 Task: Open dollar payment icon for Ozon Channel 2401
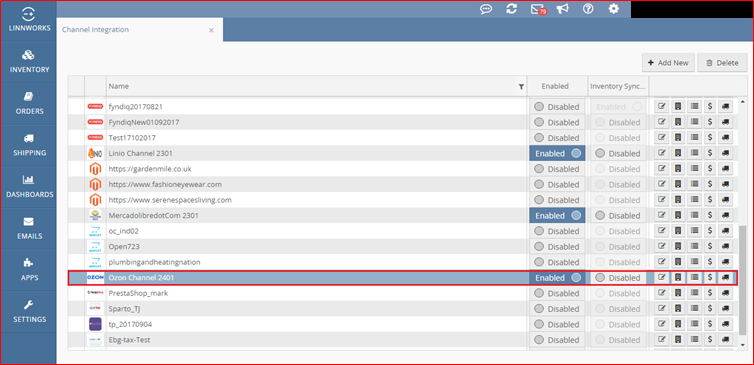tap(710, 277)
